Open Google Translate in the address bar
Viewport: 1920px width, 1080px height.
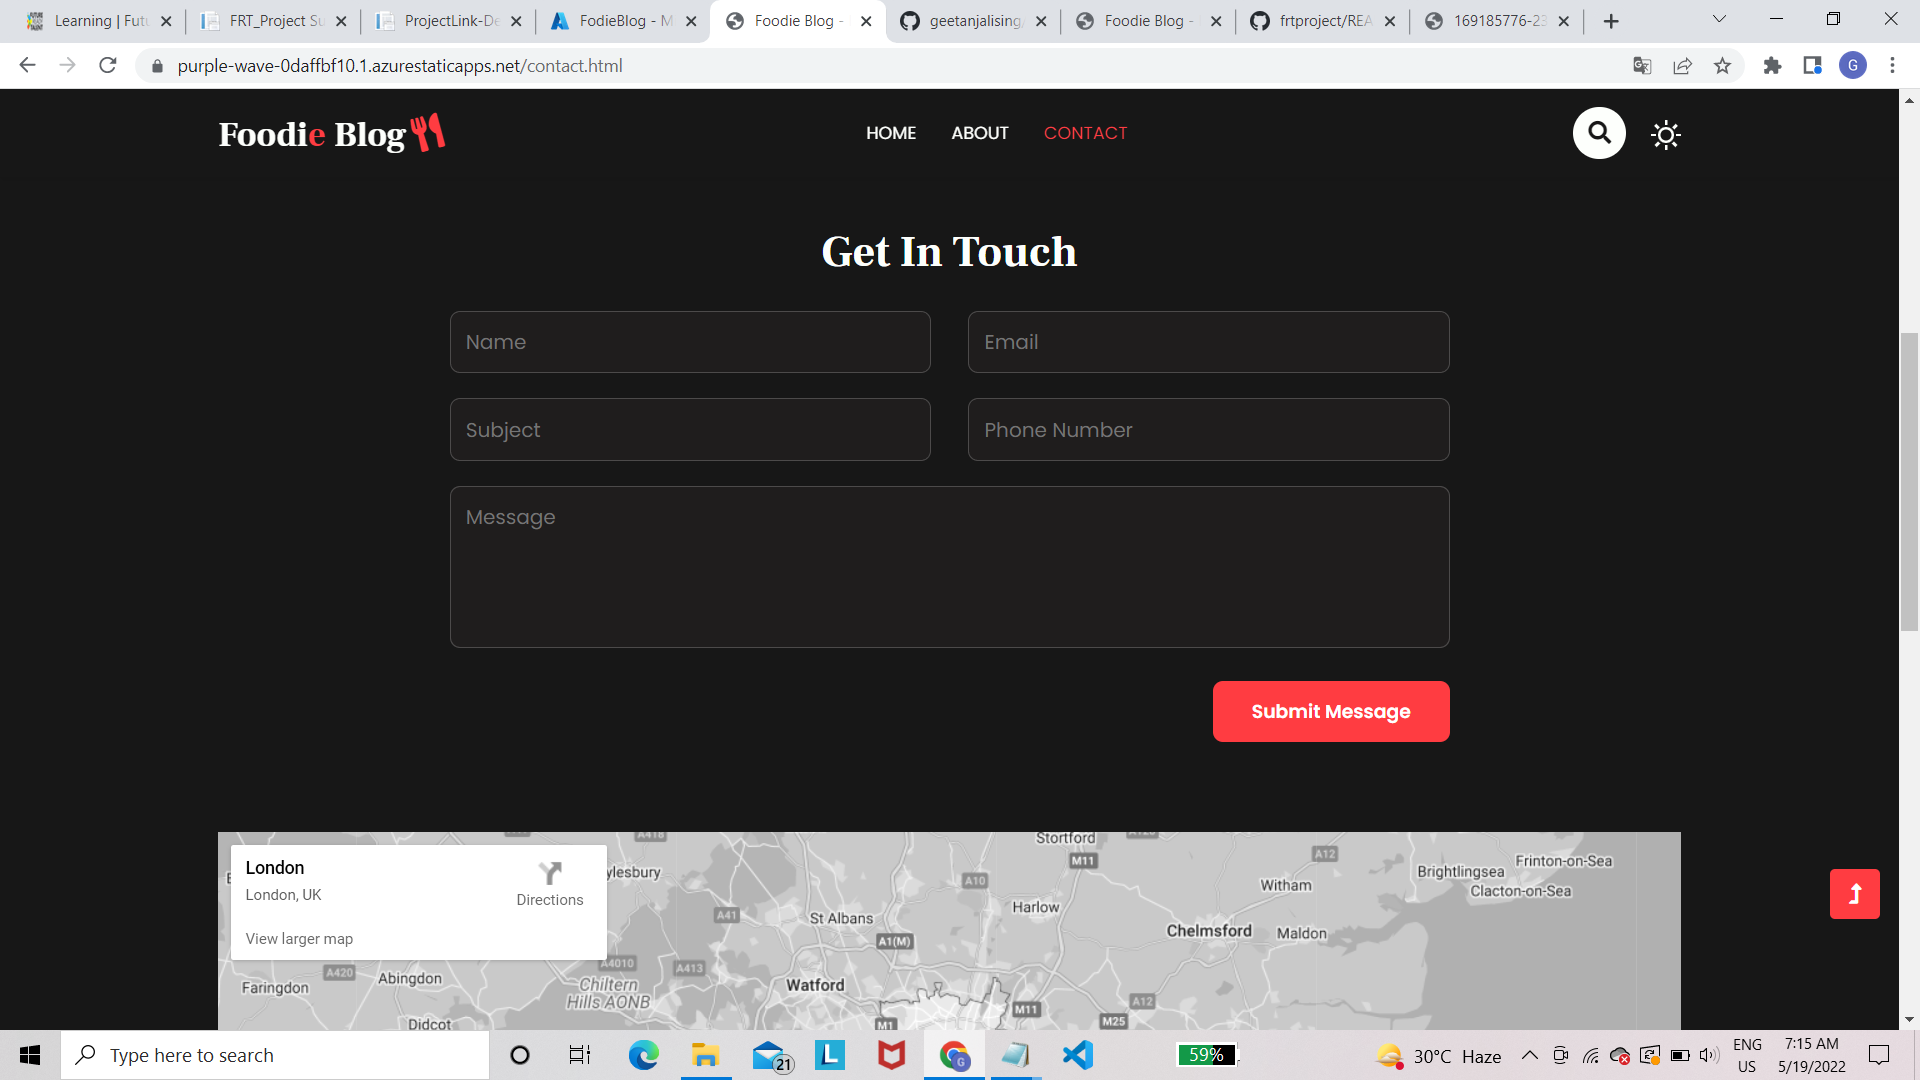click(1641, 65)
